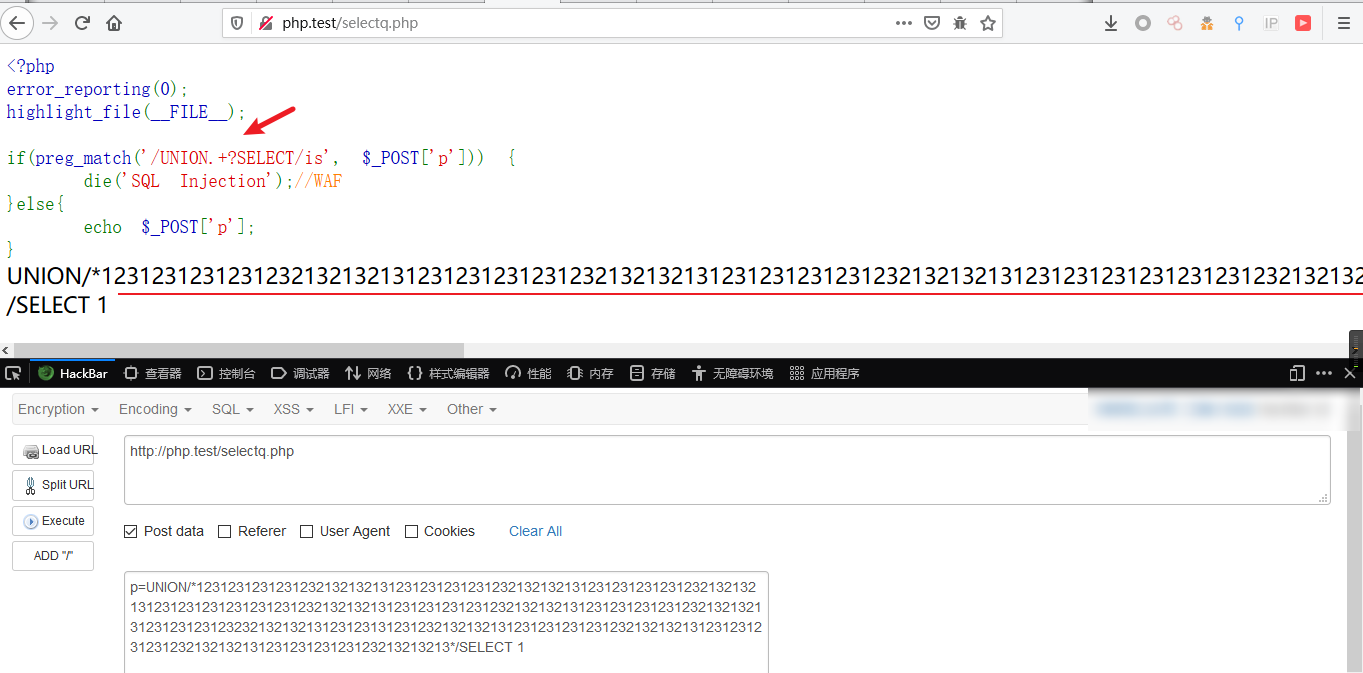
Task: Open the Firefox hamburger menu
Action: pyautogui.click(x=1344, y=23)
